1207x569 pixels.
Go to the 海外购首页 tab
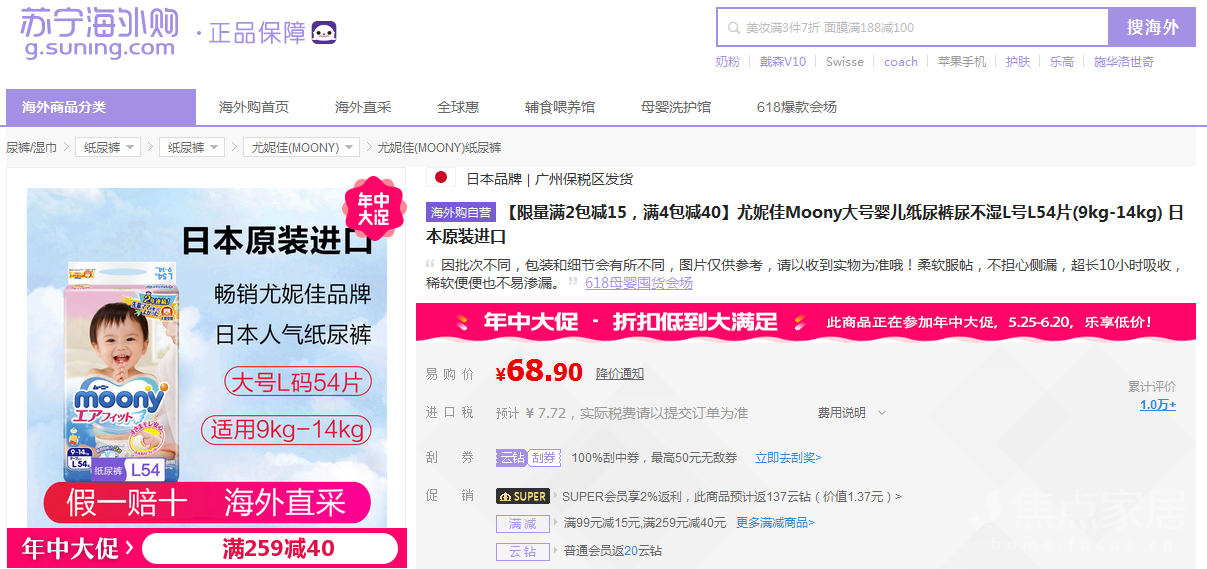254,107
